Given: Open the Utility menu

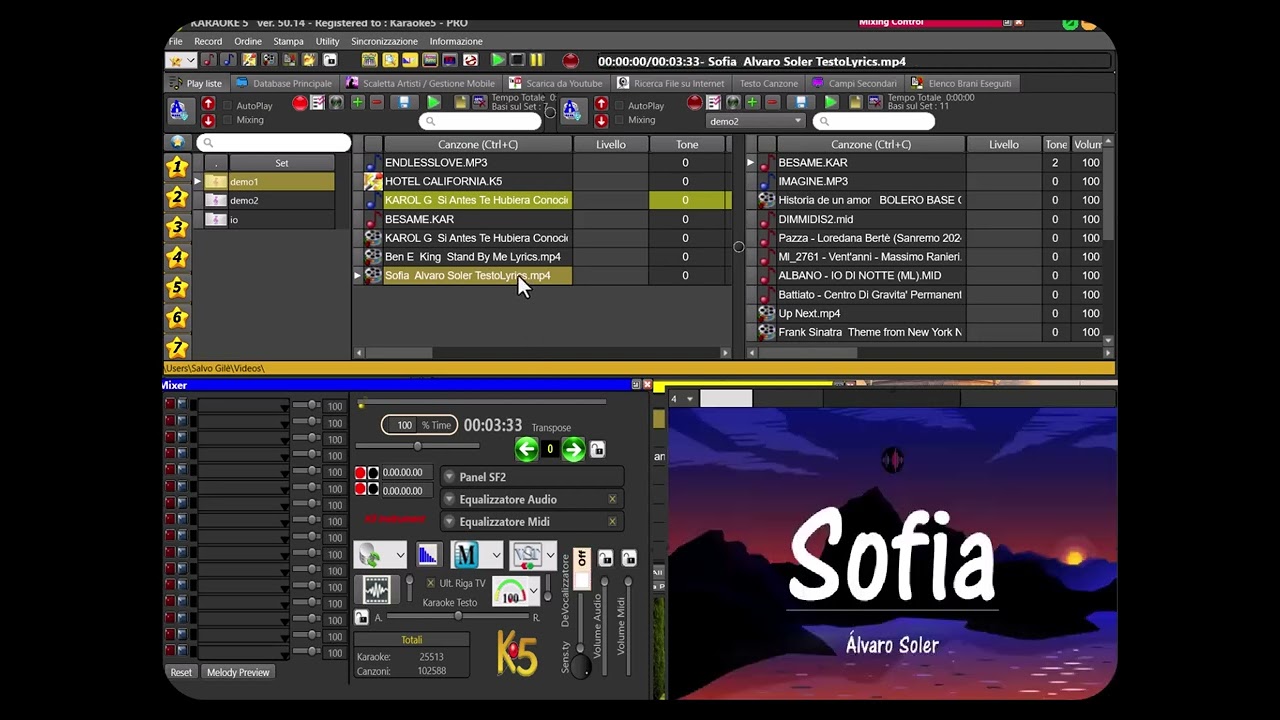Looking at the screenshot, I should [328, 41].
